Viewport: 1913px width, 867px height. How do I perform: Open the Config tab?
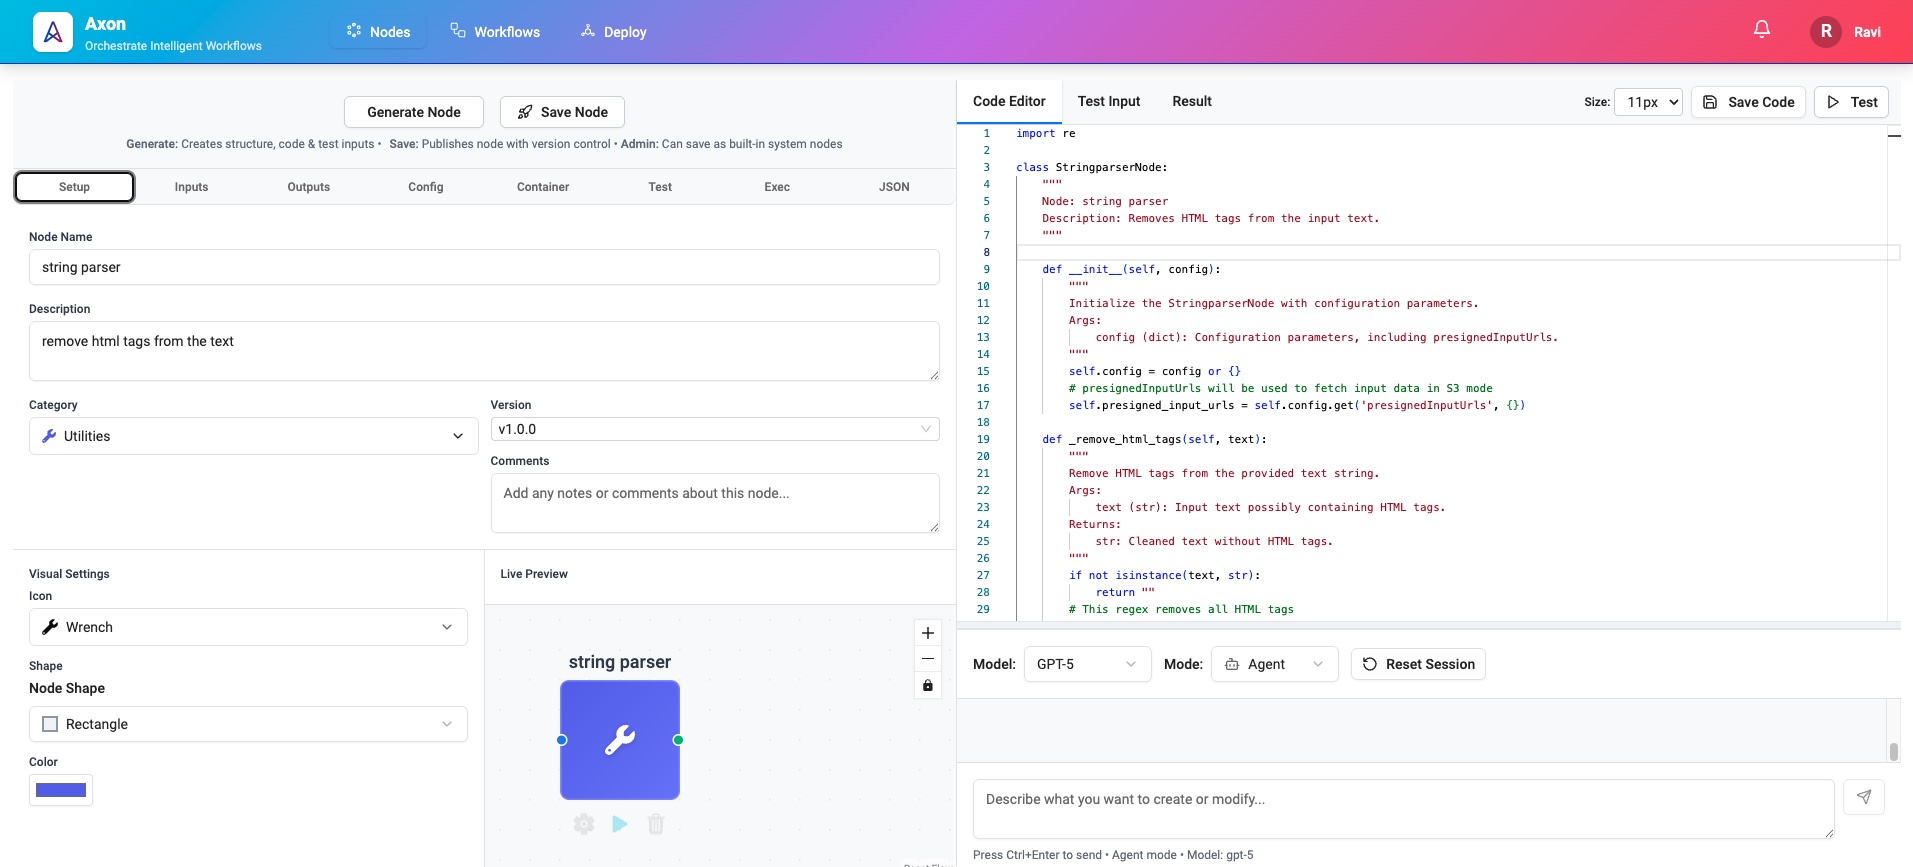pos(426,187)
